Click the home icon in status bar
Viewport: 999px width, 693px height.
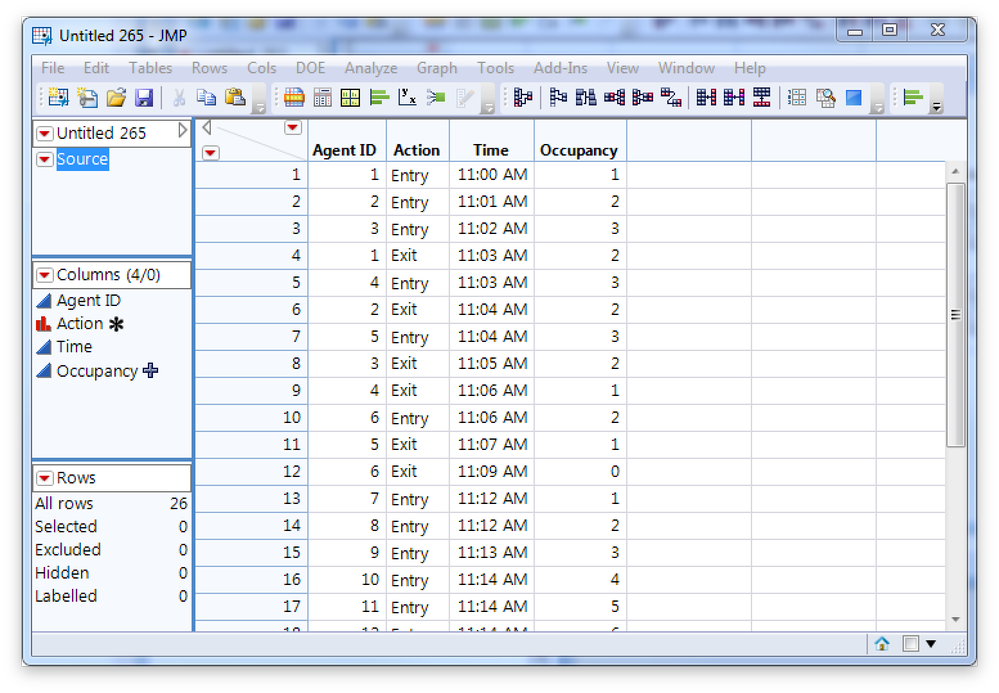pyautogui.click(x=882, y=644)
